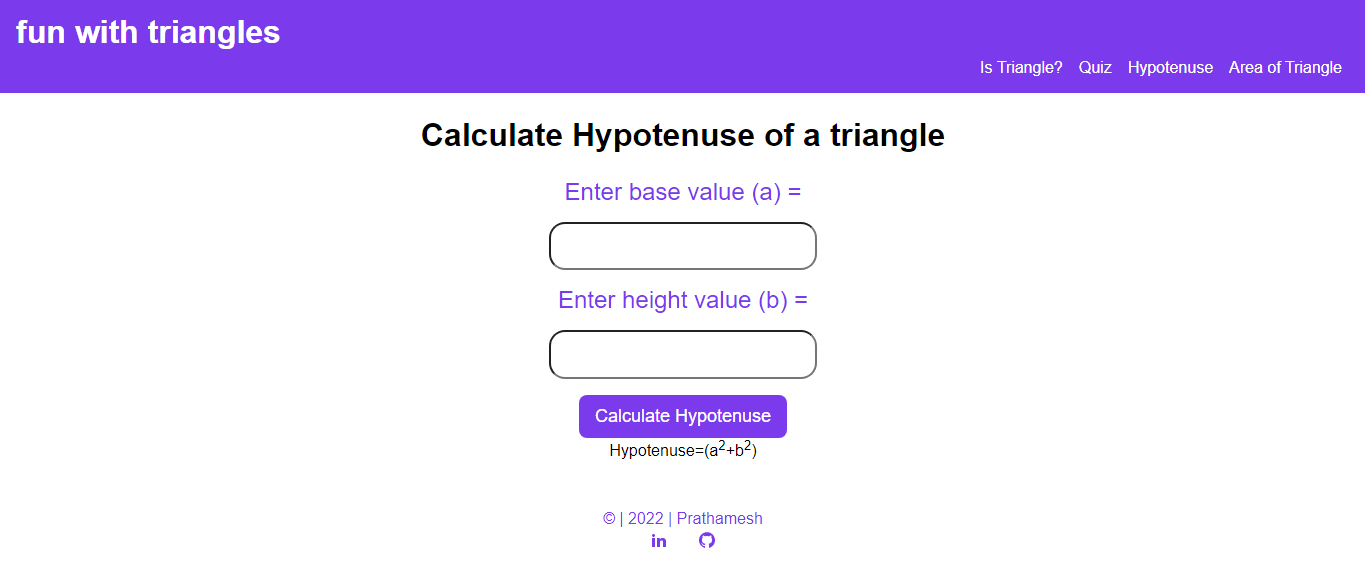The height and width of the screenshot is (577, 1365).
Task: Open the Hypotenuse nav link
Action: (1170, 67)
